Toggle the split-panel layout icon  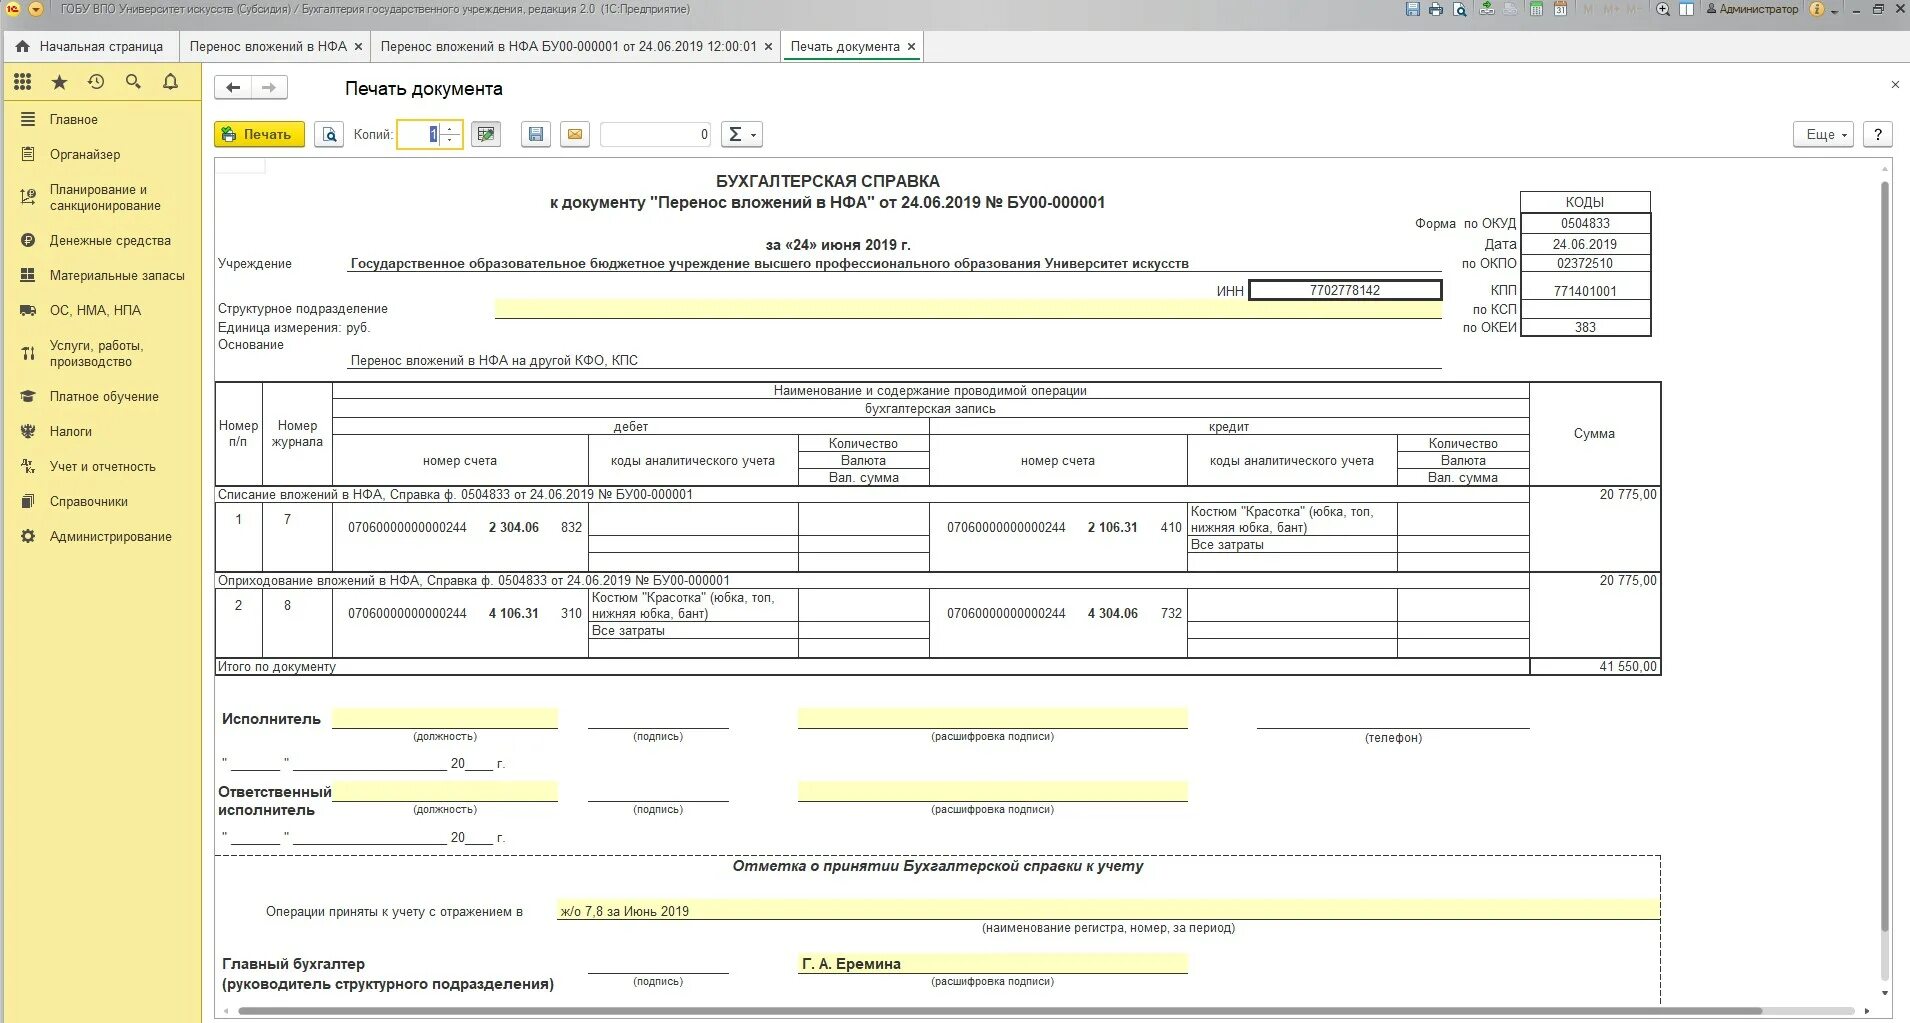click(x=1686, y=9)
